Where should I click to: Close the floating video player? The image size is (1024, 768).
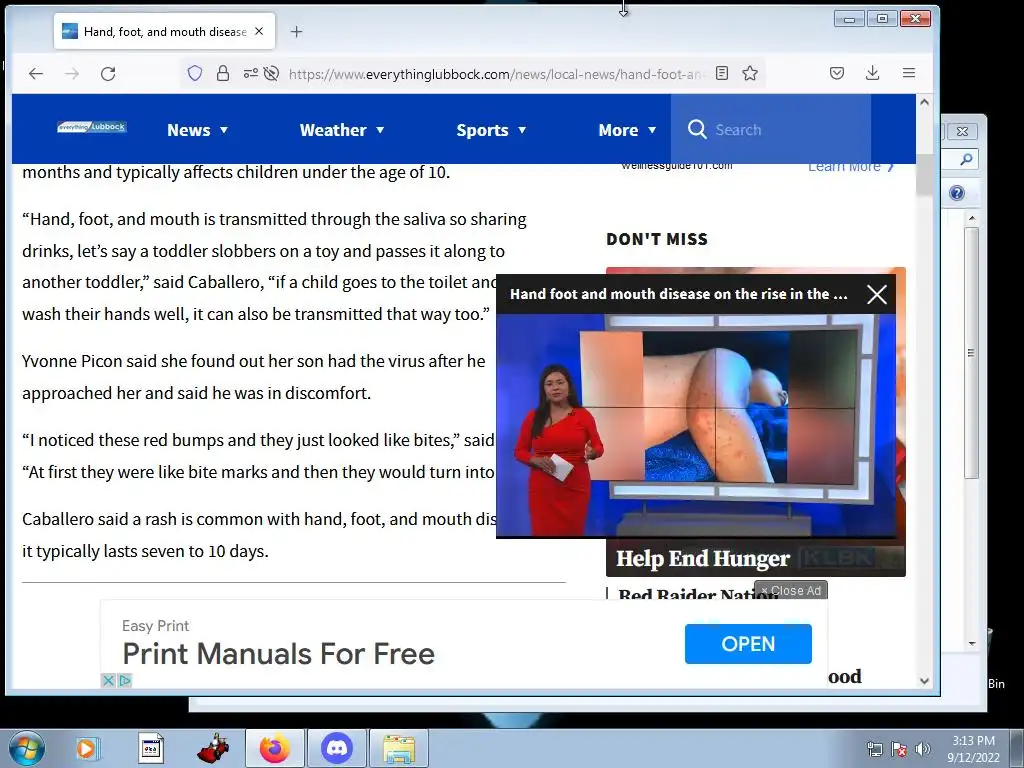point(876,295)
